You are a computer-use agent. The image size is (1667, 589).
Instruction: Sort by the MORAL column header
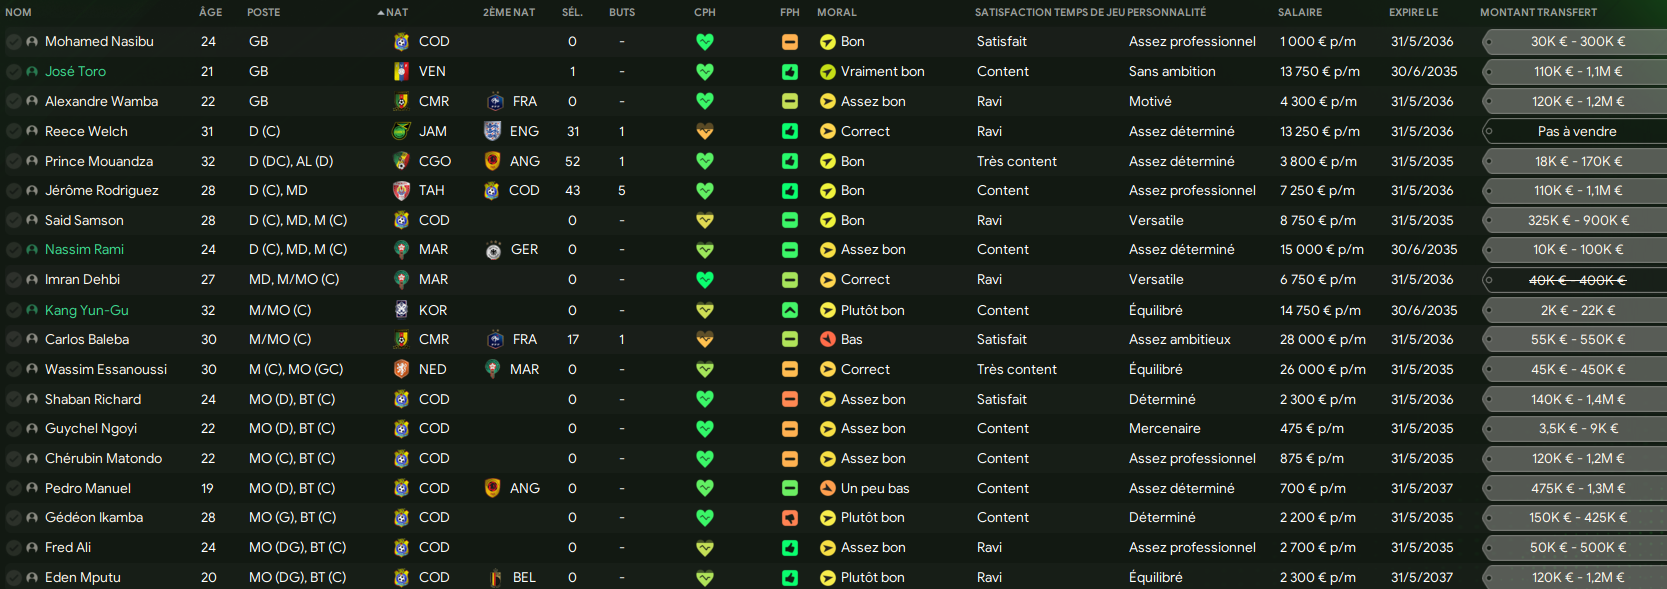(837, 13)
